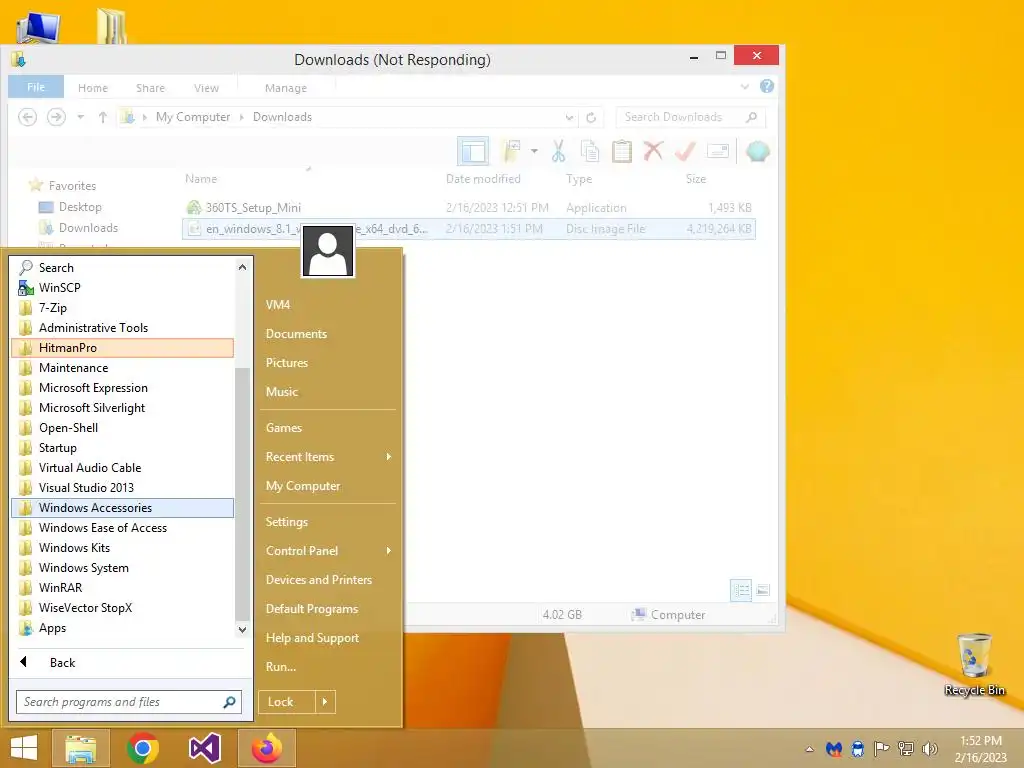Viewport: 1024px width, 768px height.
Task: Click the red X delete icon in toolbar
Action: tap(653, 152)
